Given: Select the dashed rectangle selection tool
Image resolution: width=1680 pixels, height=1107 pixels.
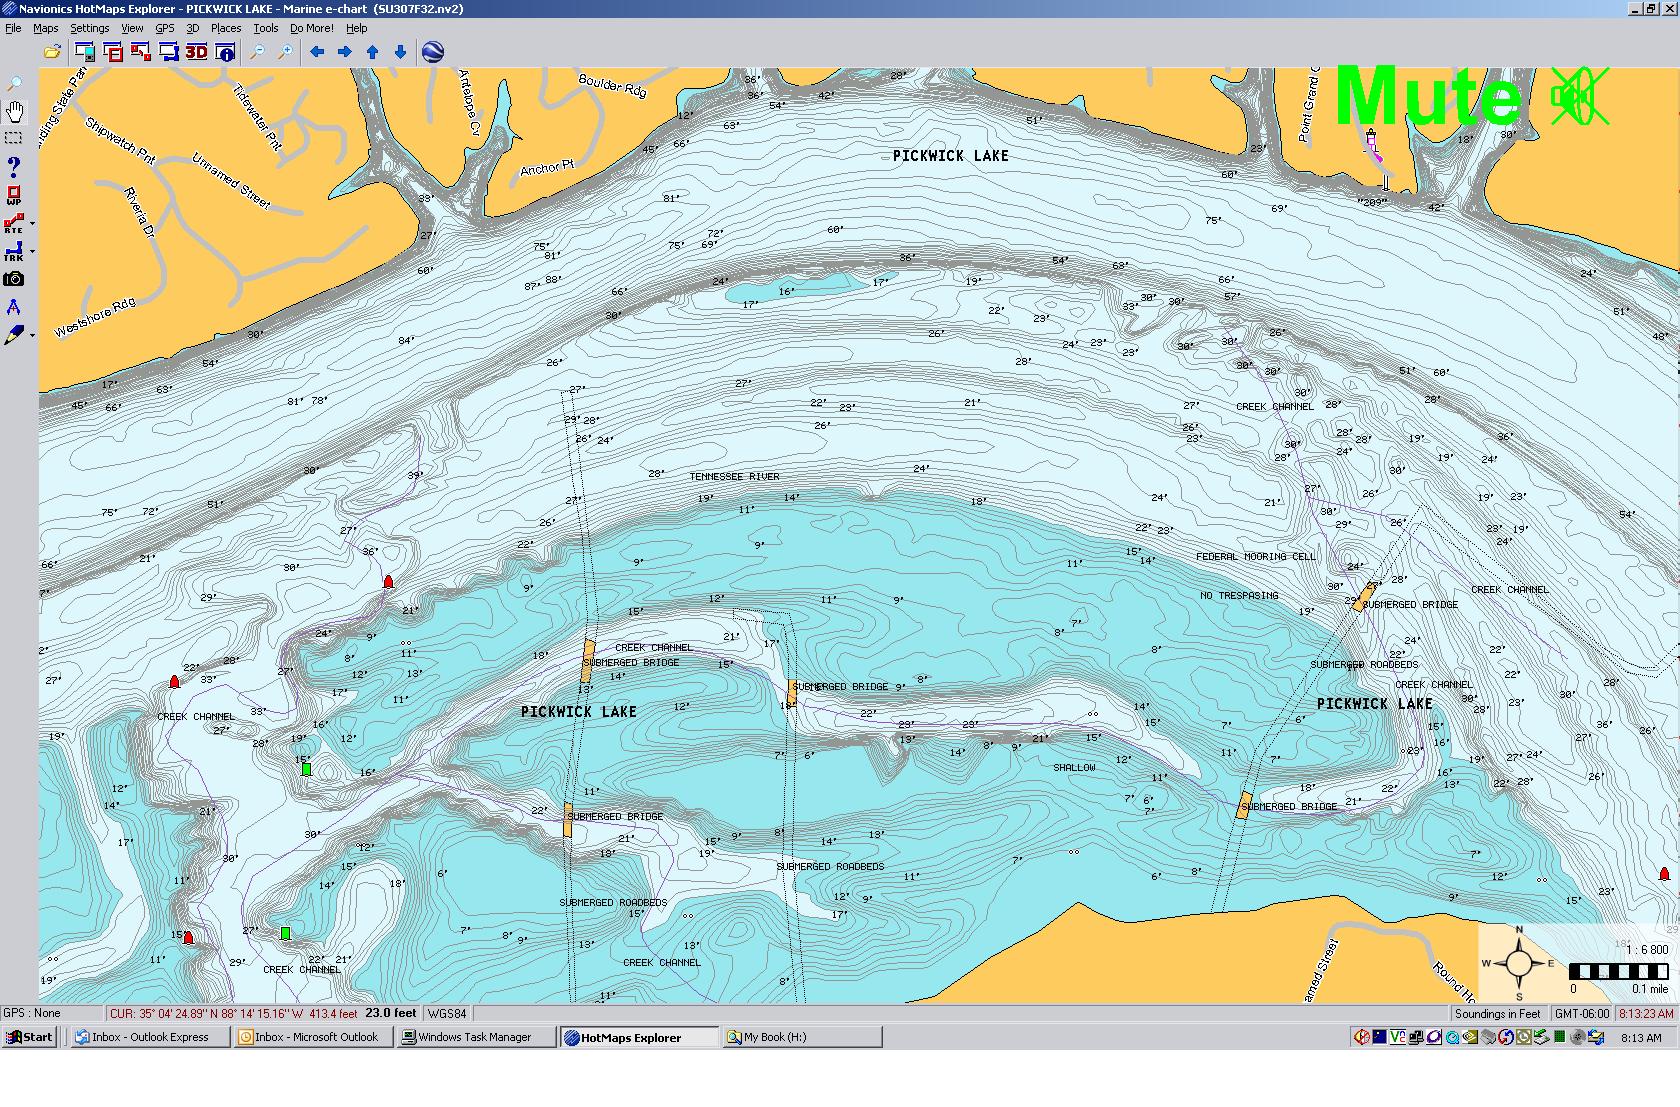Looking at the screenshot, I should coord(14,138).
